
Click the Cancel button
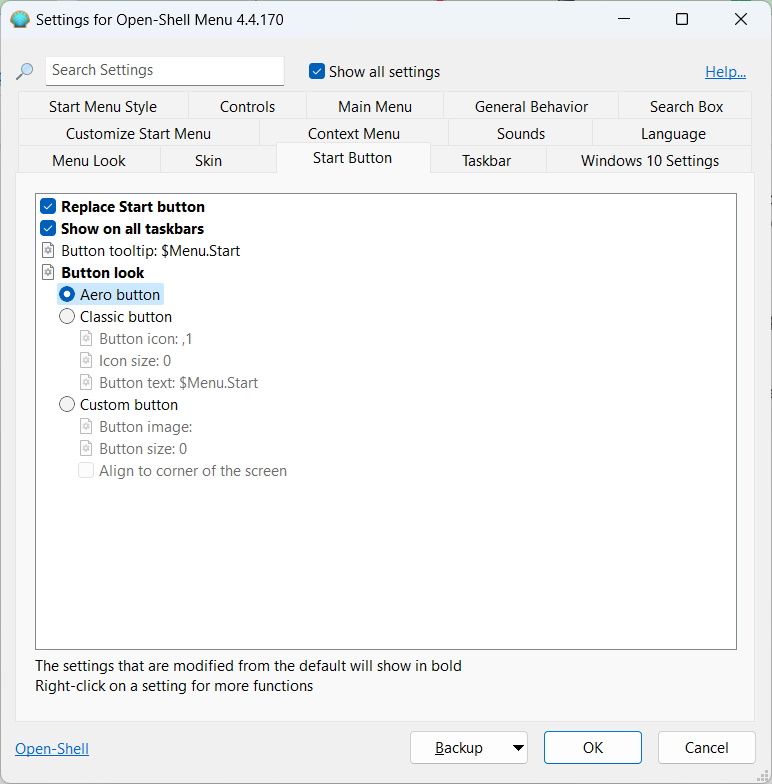706,748
